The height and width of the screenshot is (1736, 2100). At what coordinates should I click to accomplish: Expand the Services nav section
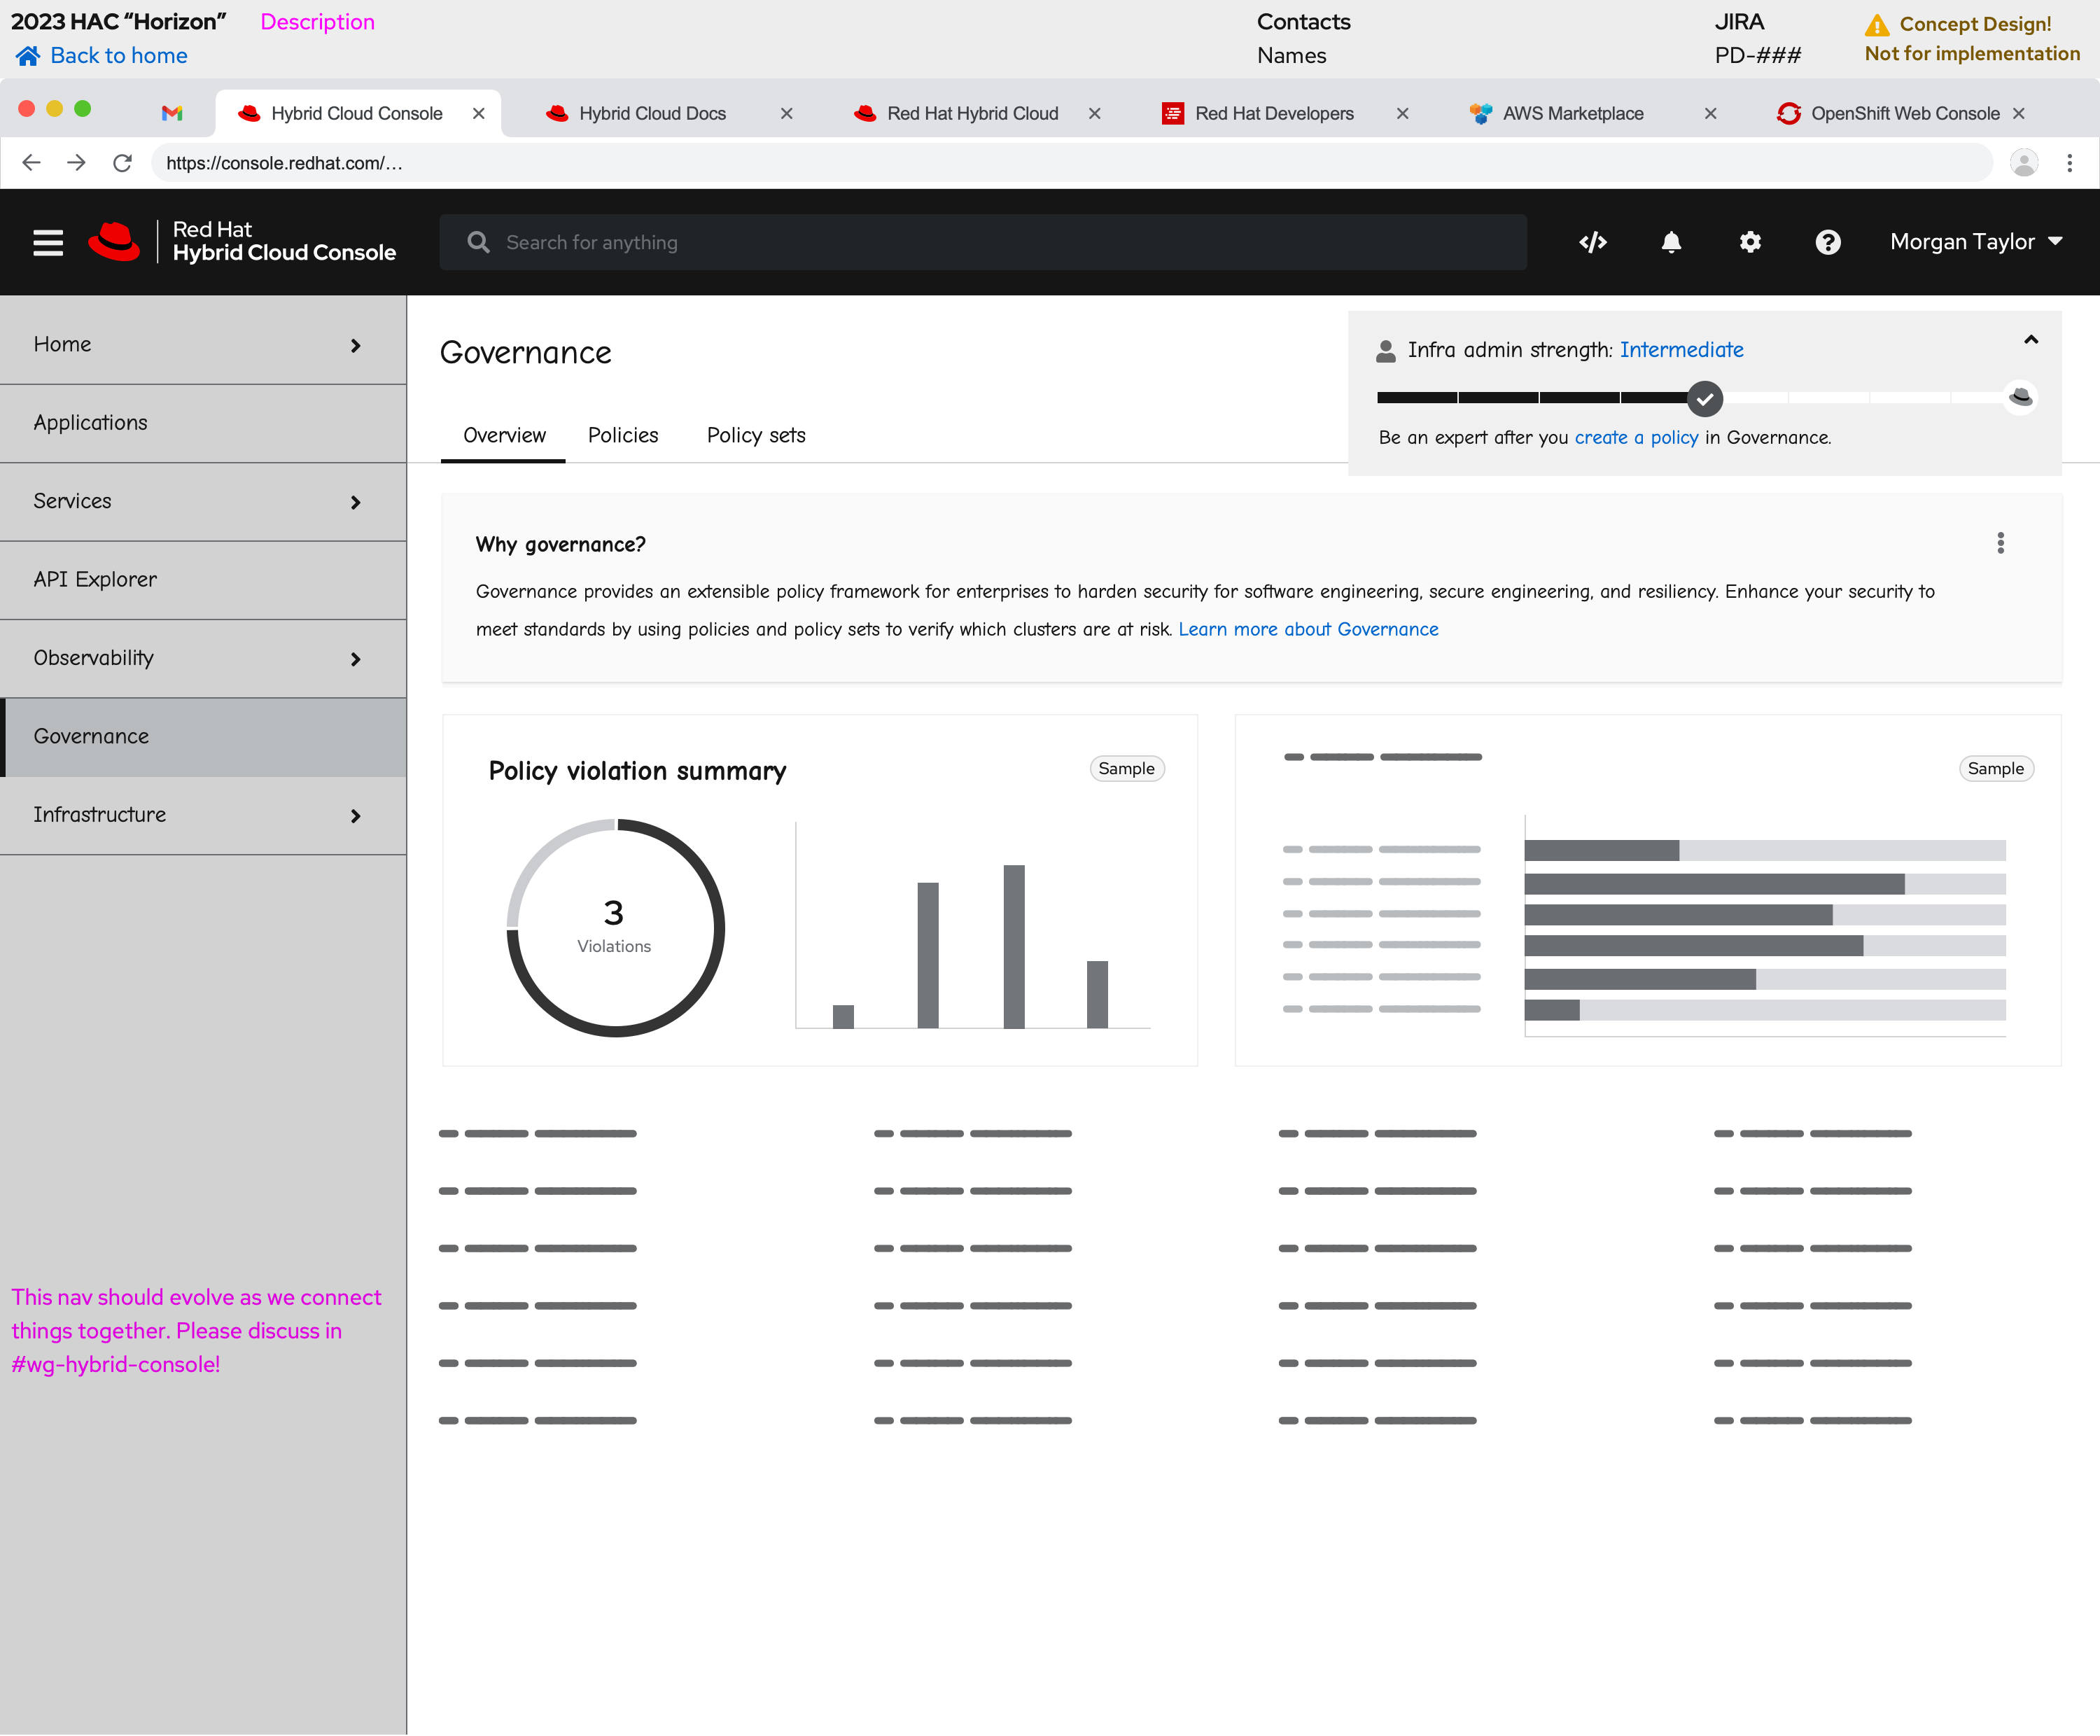click(355, 502)
